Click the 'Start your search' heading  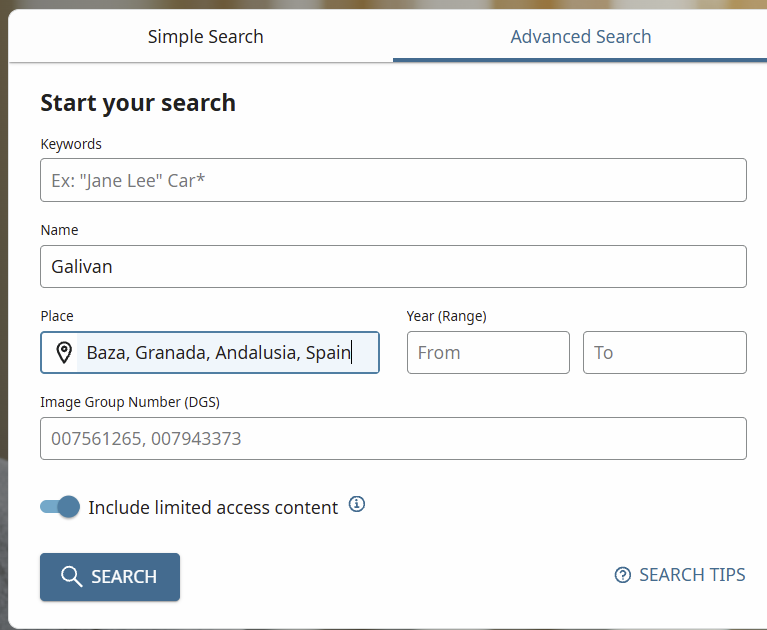pyautogui.click(x=138, y=103)
